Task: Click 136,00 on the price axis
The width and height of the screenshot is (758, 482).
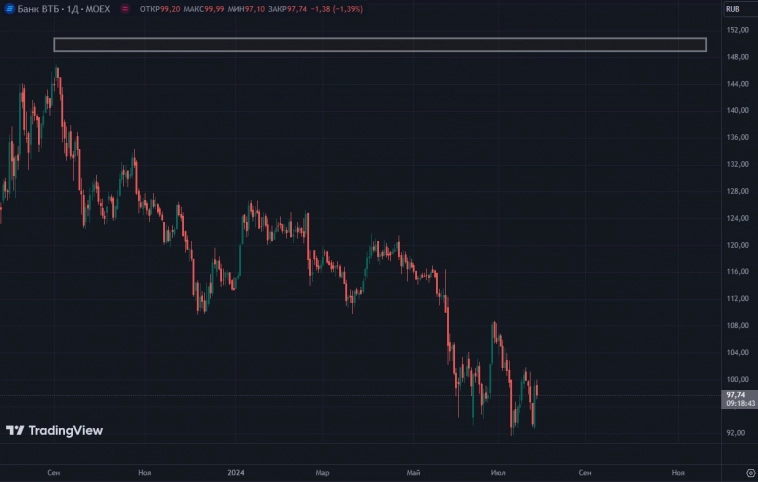Action: pyautogui.click(x=738, y=137)
